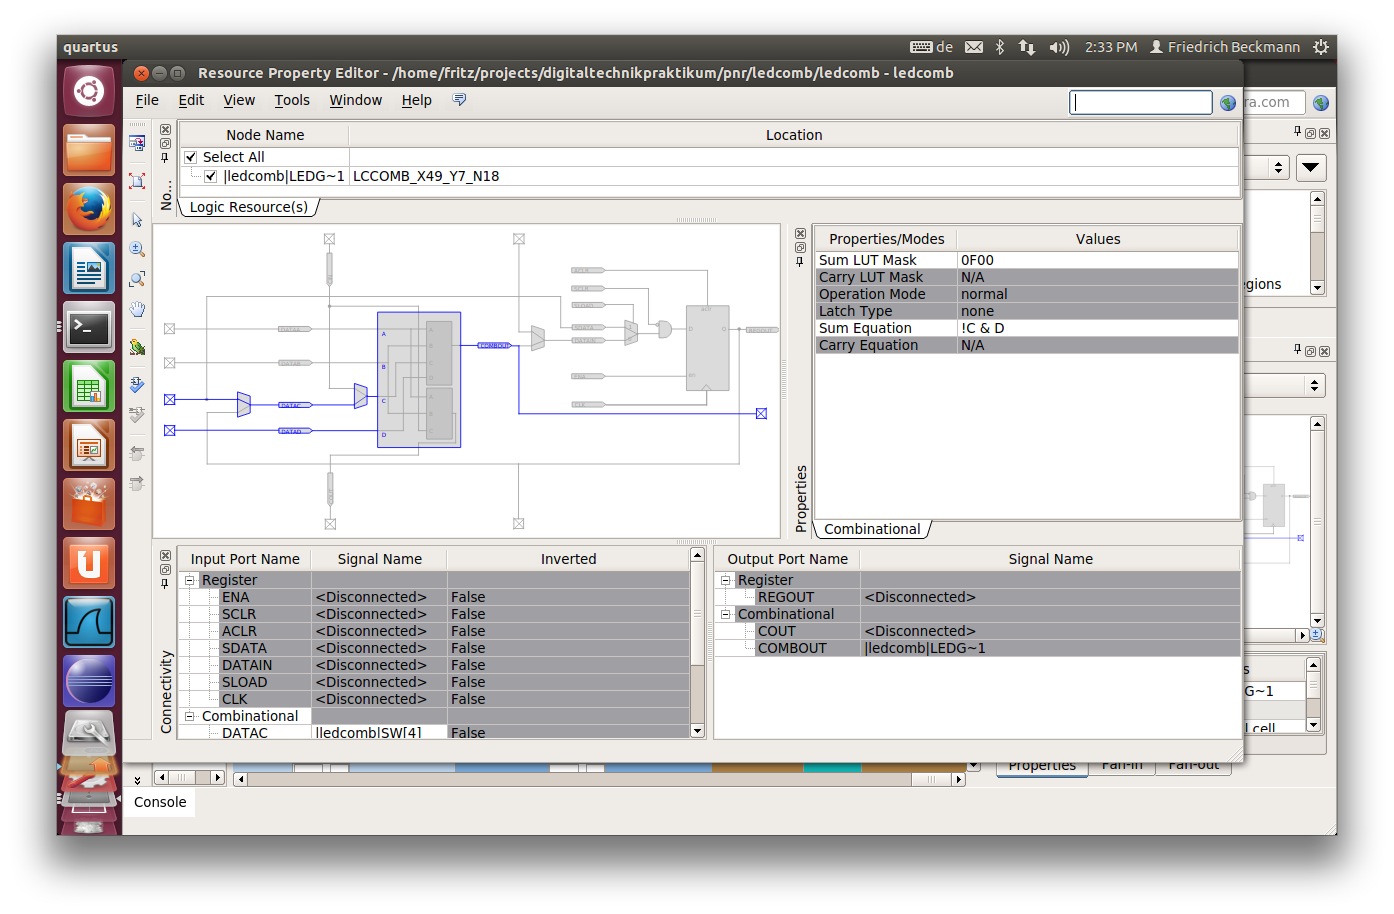Collapse the Register group in output ports
The image size is (1394, 914).
point(726,580)
